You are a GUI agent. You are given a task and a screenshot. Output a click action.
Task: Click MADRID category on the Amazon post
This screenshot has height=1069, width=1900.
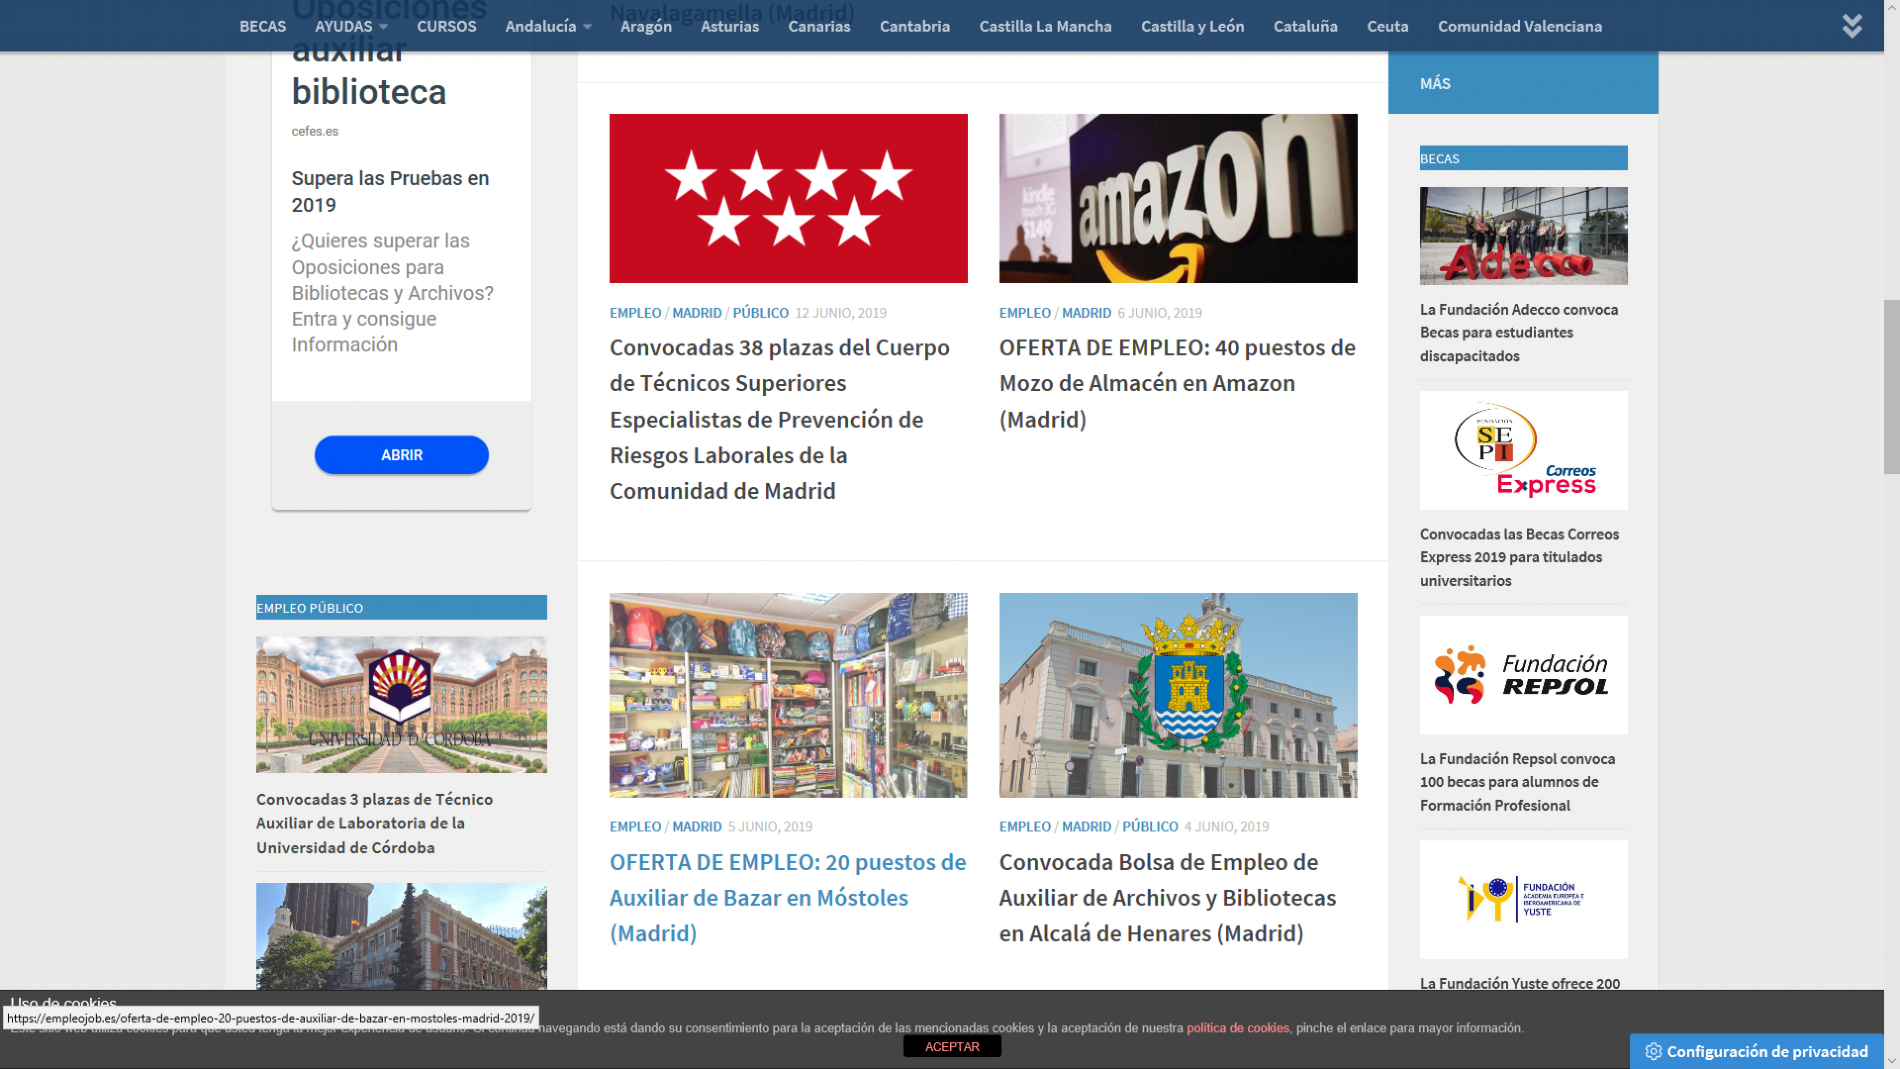1086,313
